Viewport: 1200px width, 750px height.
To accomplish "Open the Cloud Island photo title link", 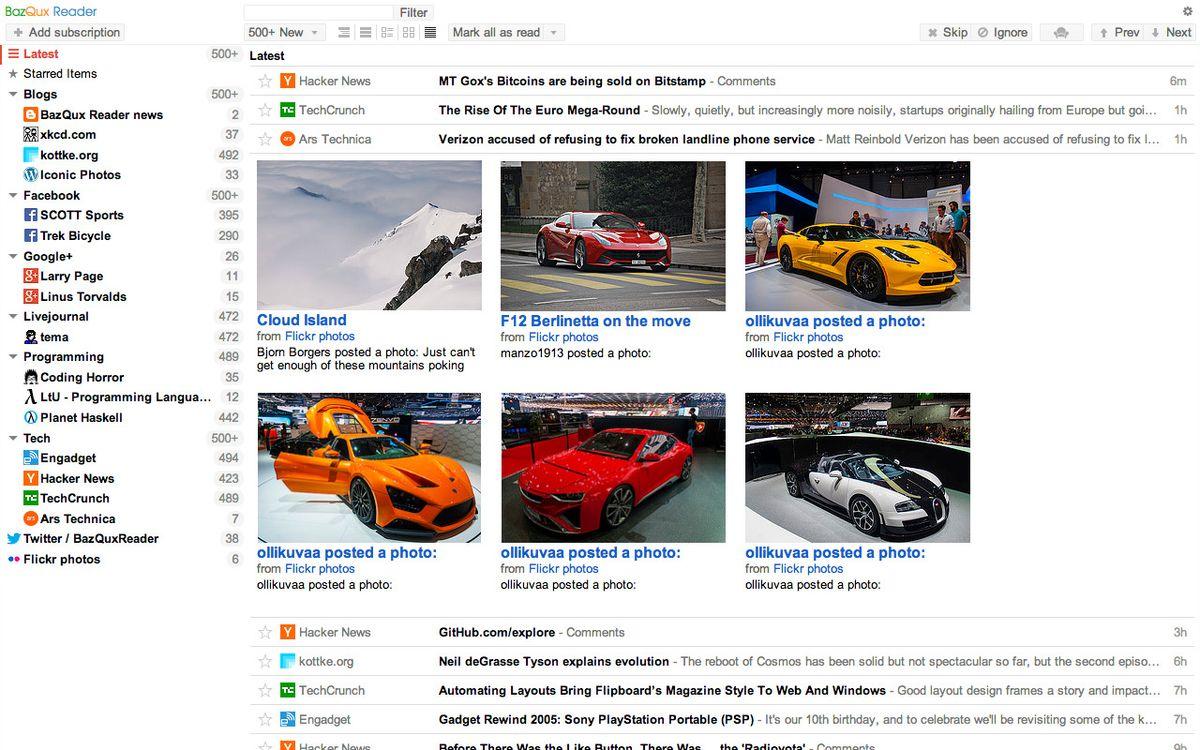I will coord(302,320).
